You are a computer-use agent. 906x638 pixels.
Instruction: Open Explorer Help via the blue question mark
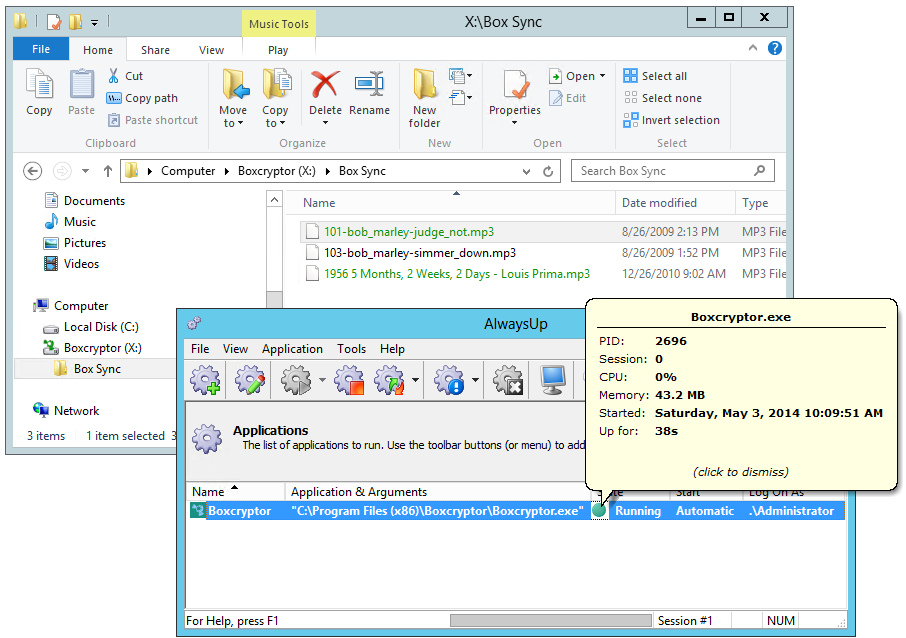(x=775, y=49)
